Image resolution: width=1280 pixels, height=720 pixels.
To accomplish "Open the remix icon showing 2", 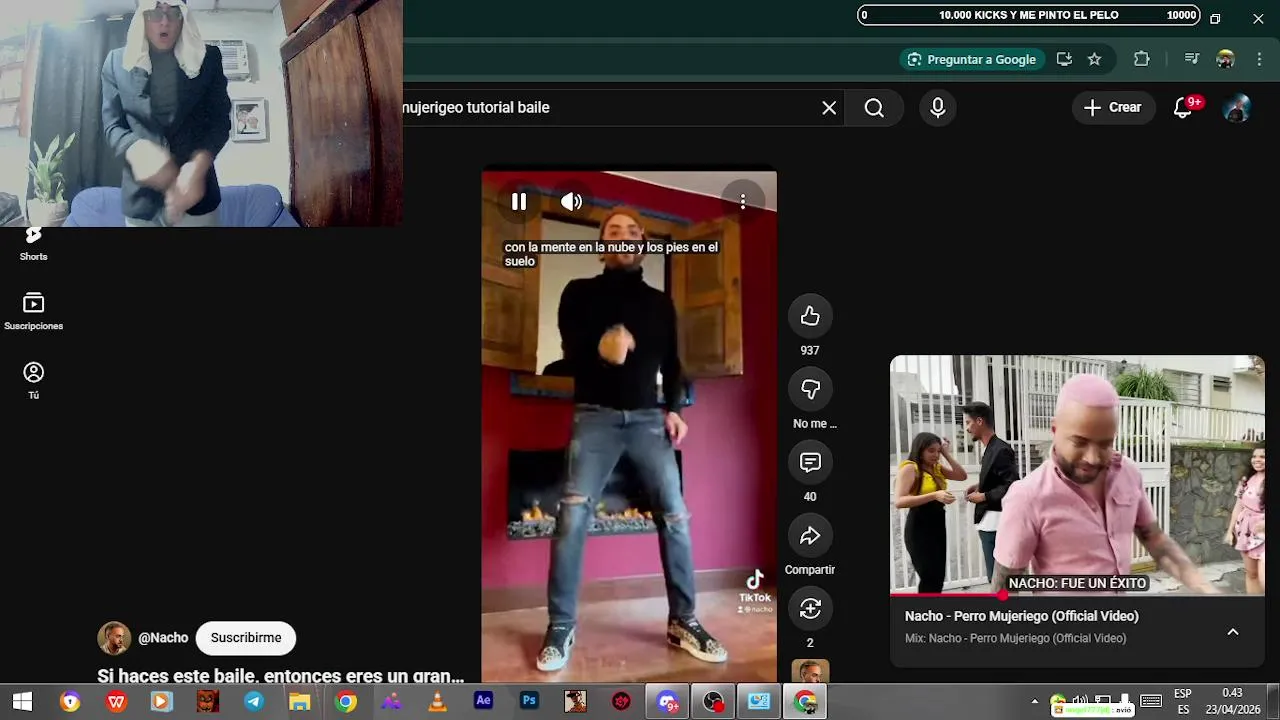I will pos(810,608).
